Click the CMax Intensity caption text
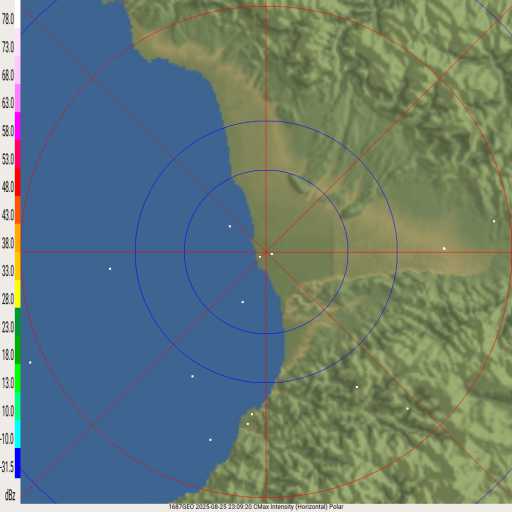This screenshot has height=512, width=512. (x=298, y=507)
